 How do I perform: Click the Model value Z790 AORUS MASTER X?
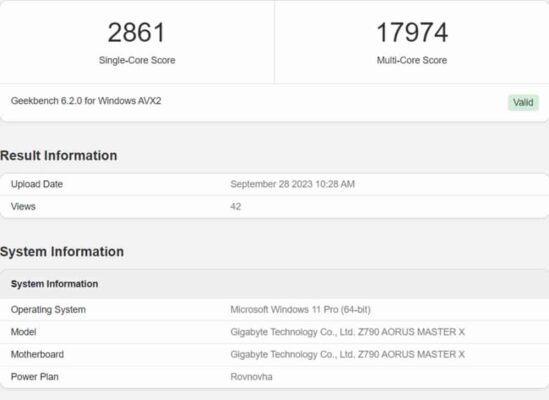[x=347, y=332]
